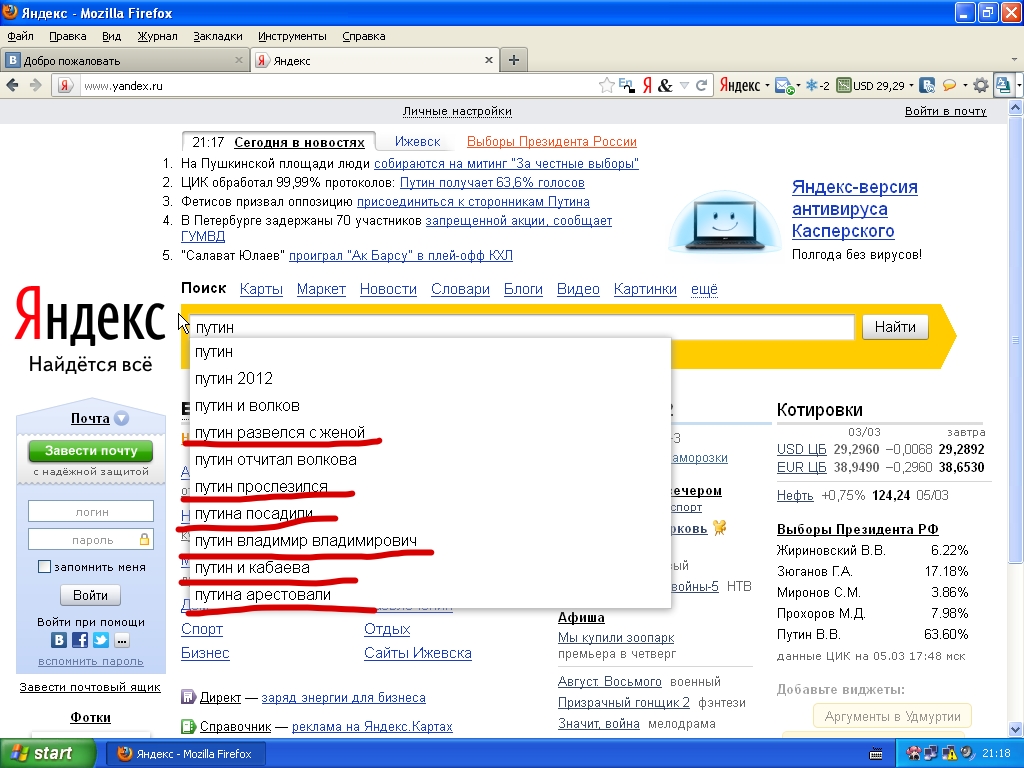The width and height of the screenshot is (1024, 768).
Task: Click the En keyboard language icon in the address bar
Action: [x=626, y=86]
